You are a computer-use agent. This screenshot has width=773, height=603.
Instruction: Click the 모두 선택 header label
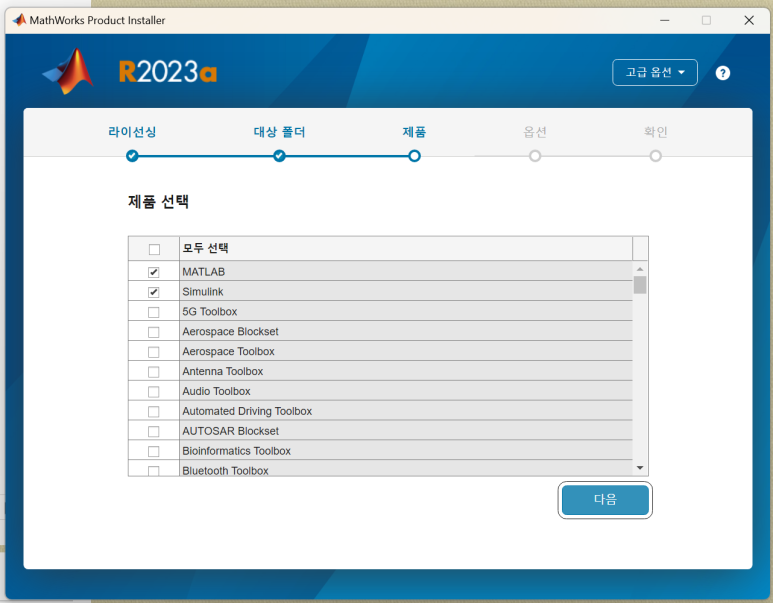coord(206,248)
